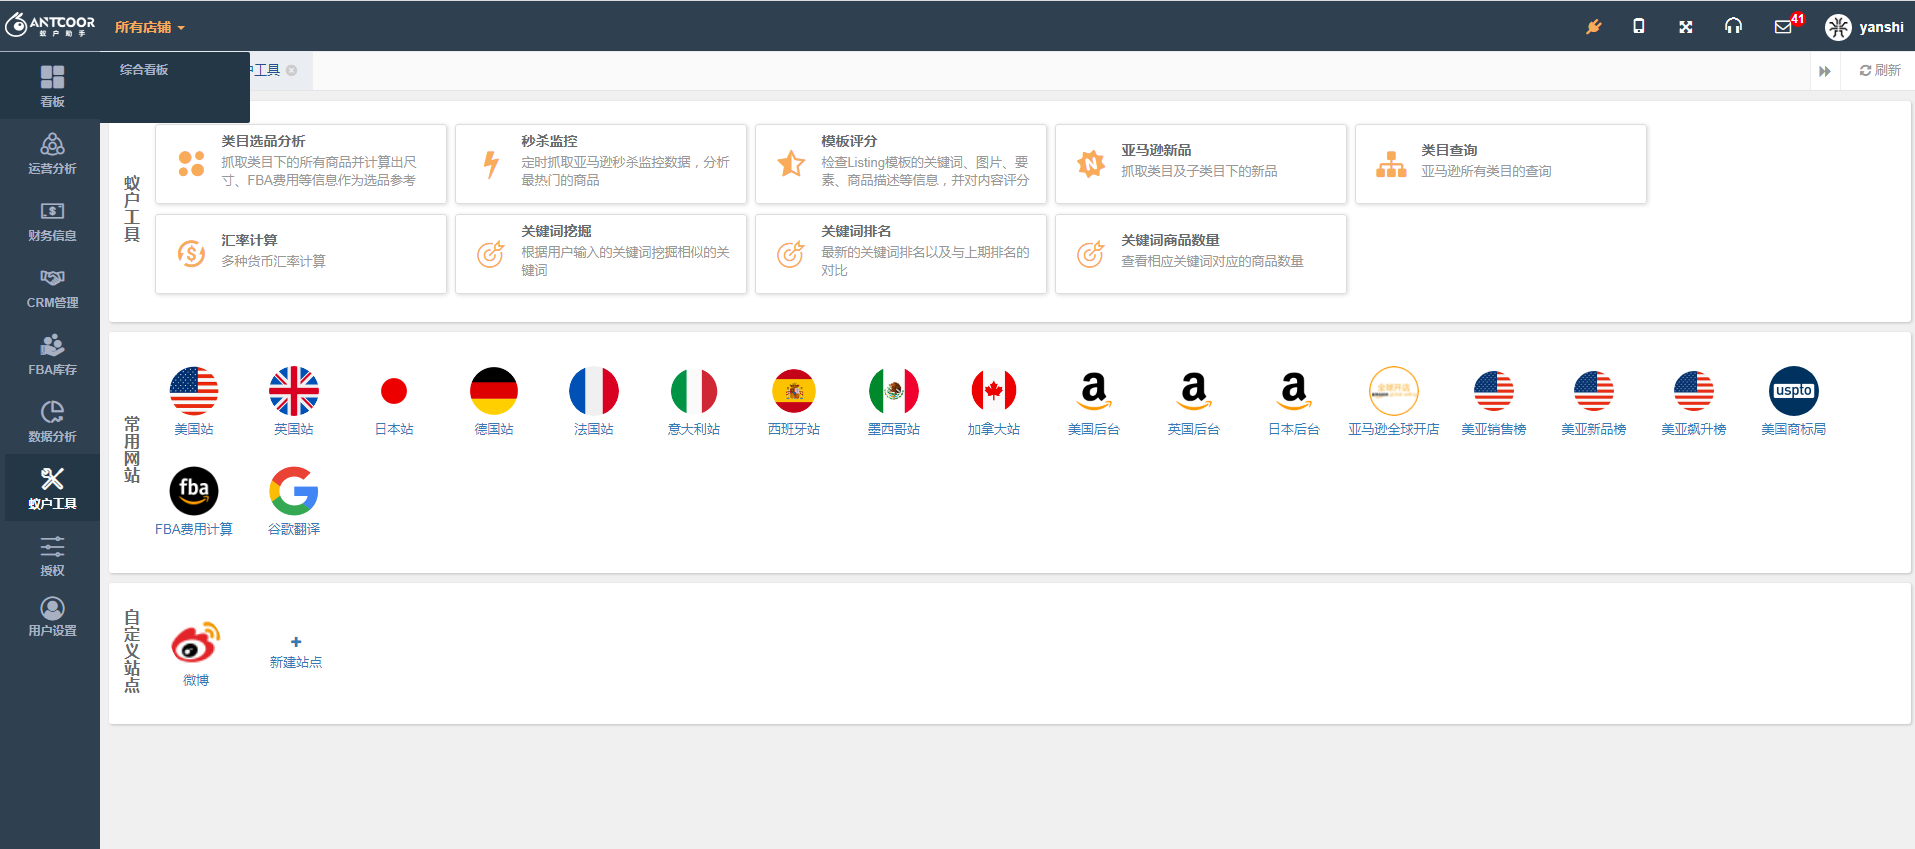Open 授权 in the sidebar
The width and height of the screenshot is (1915, 849).
click(x=52, y=555)
